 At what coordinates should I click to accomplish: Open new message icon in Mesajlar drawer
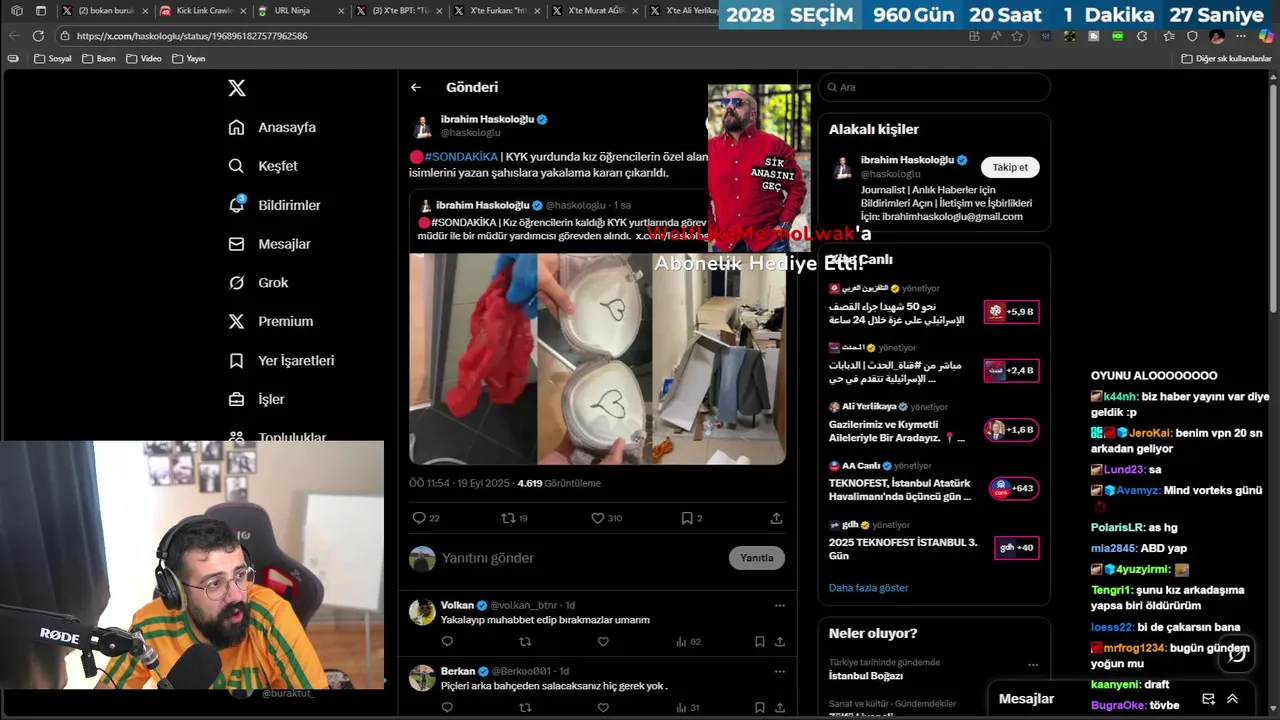[1208, 699]
